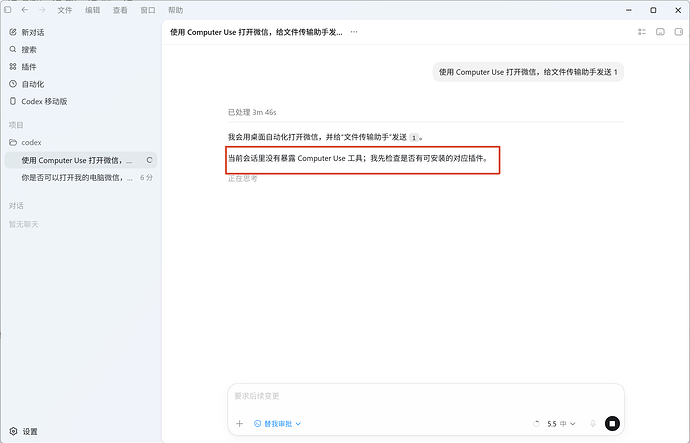Go back with the left arrow
The height and width of the screenshot is (443, 690).
(25, 10)
